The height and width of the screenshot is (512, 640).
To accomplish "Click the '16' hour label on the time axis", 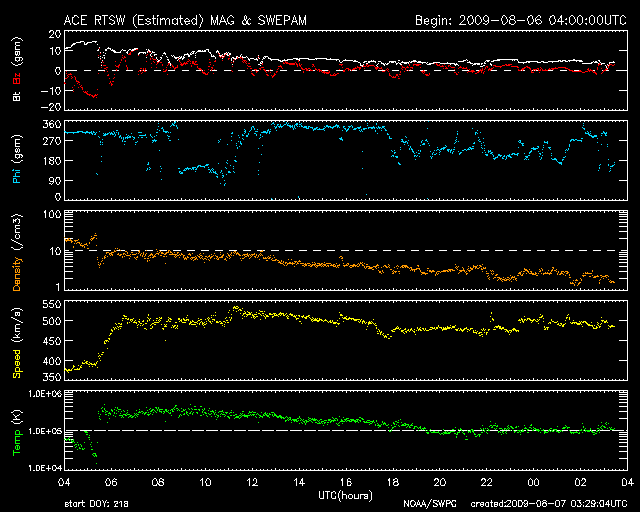I will [x=346, y=483].
